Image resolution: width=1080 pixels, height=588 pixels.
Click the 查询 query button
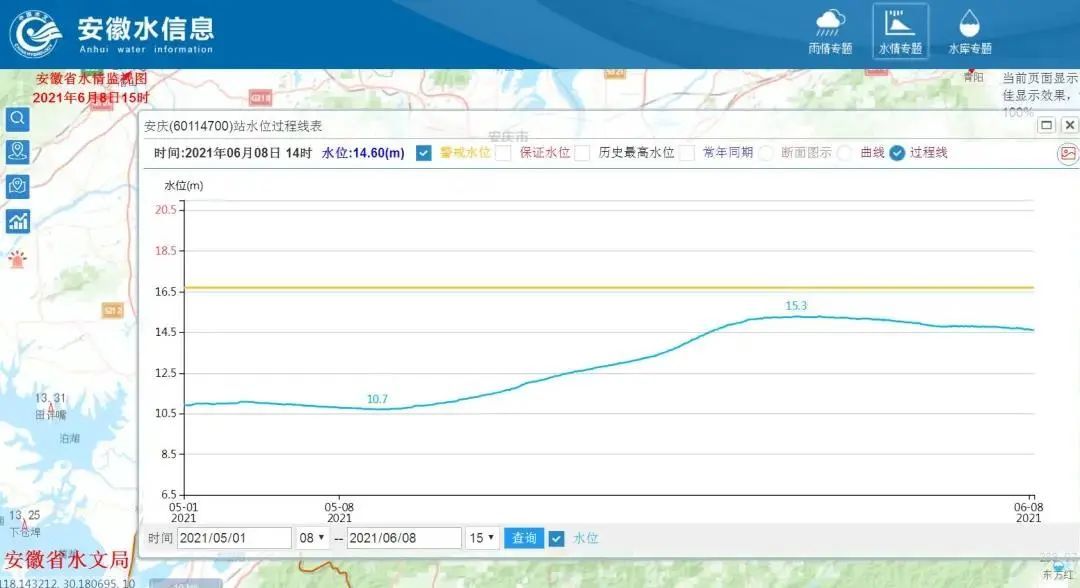click(524, 538)
